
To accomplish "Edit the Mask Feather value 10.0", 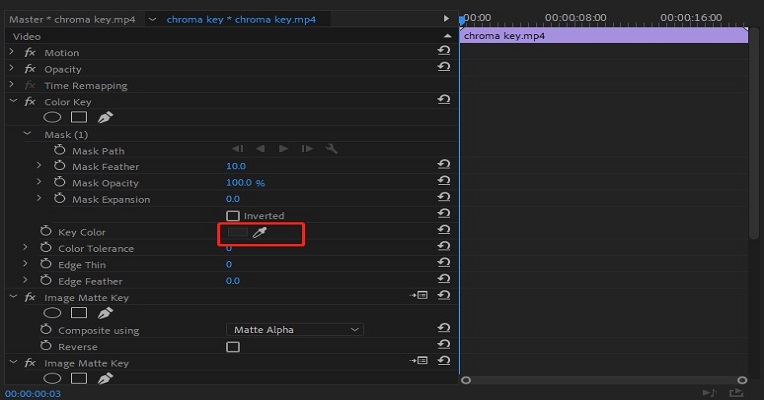I will pyautogui.click(x=236, y=166).
